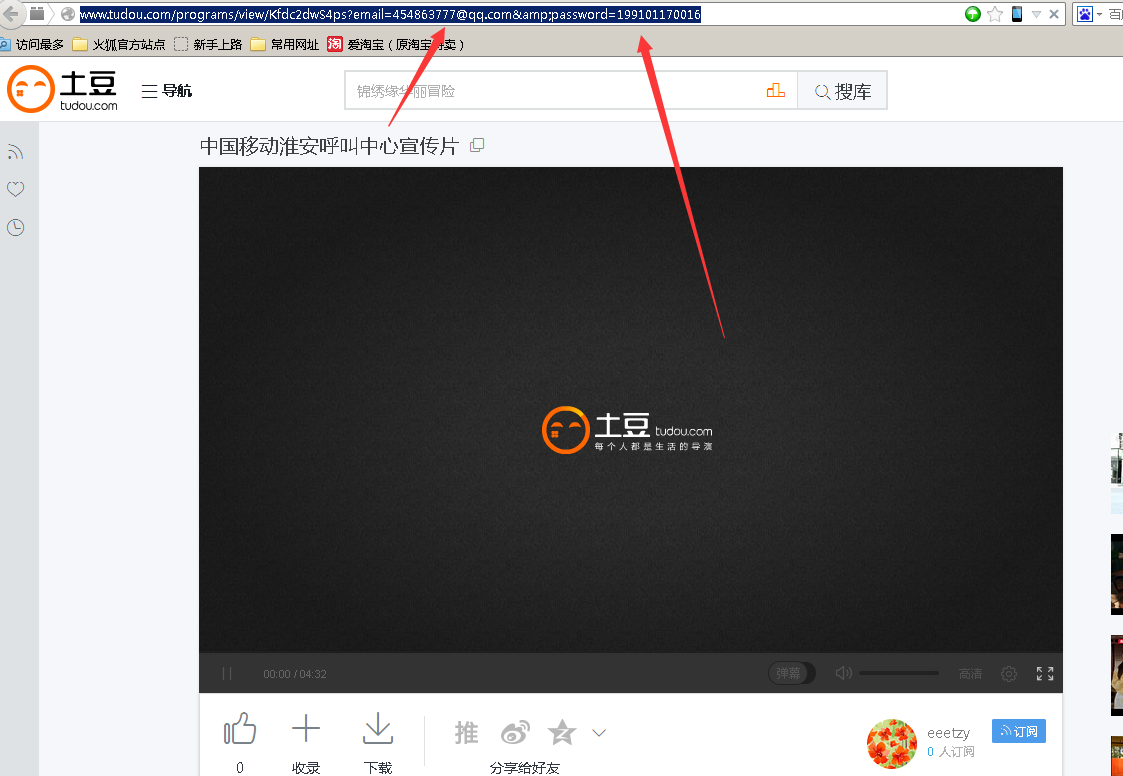
Task: Like the video with thumbs-up icon
Action: point(240,729)
